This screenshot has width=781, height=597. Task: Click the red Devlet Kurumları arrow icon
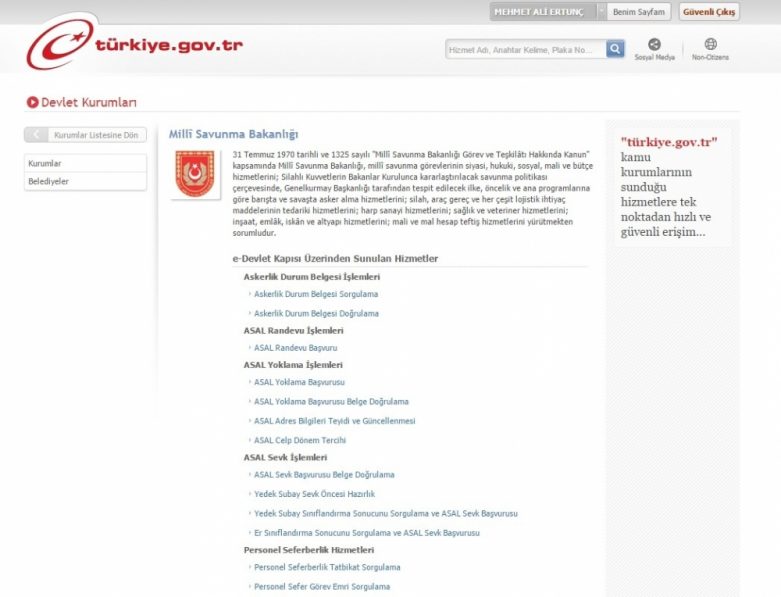32,102
